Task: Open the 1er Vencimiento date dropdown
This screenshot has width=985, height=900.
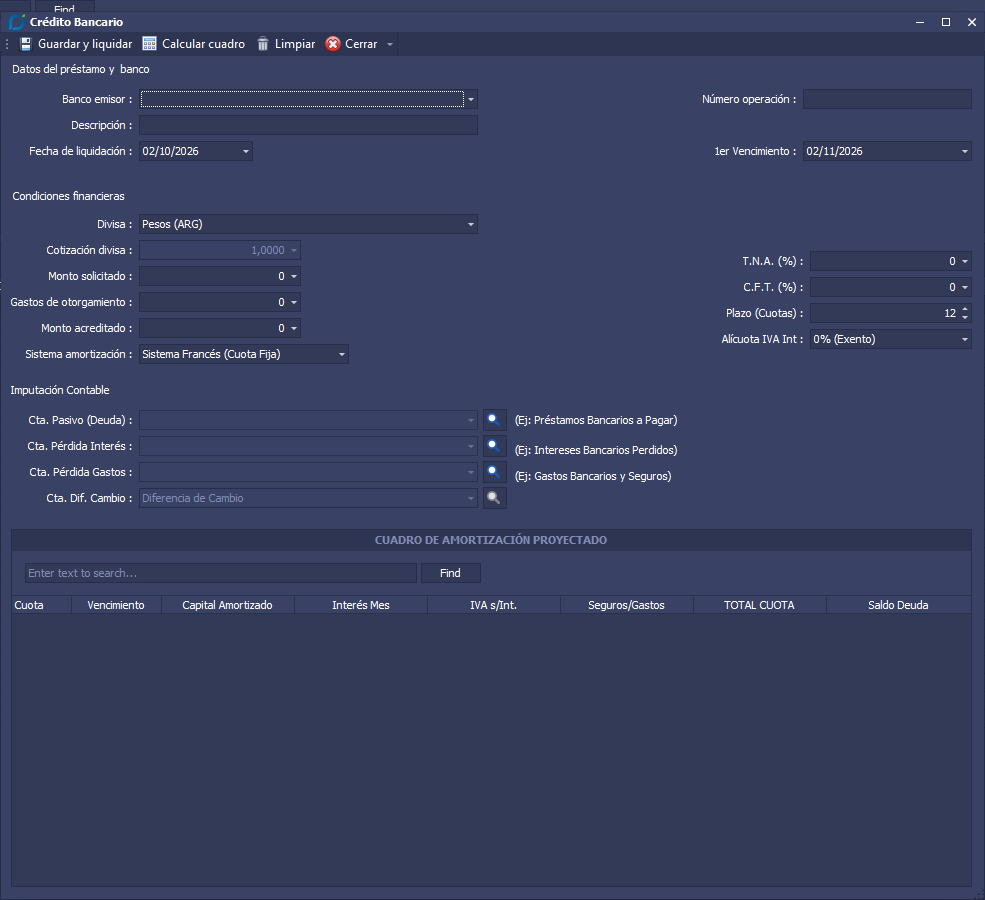Action: coord(965,151)
